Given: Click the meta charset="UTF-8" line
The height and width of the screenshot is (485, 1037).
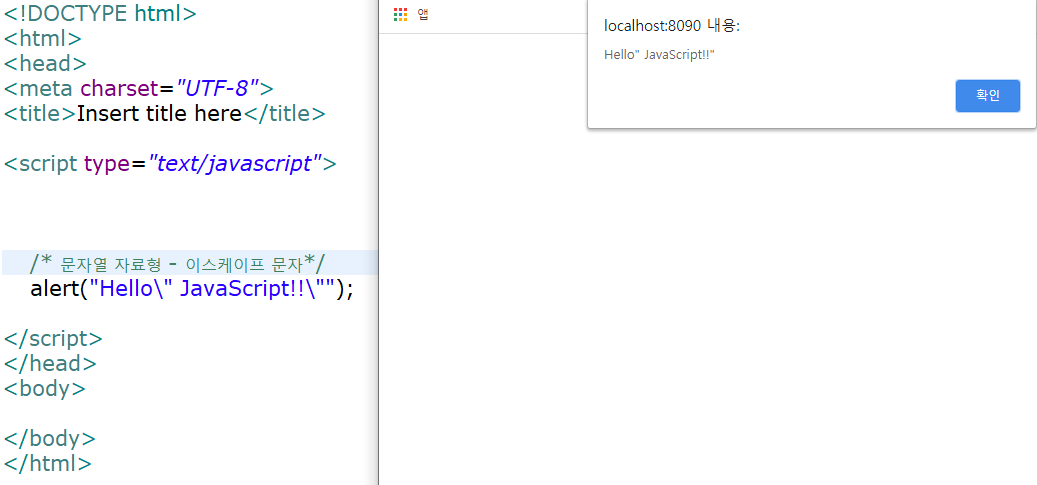Looking at the screenshot, I should [138, 88].
